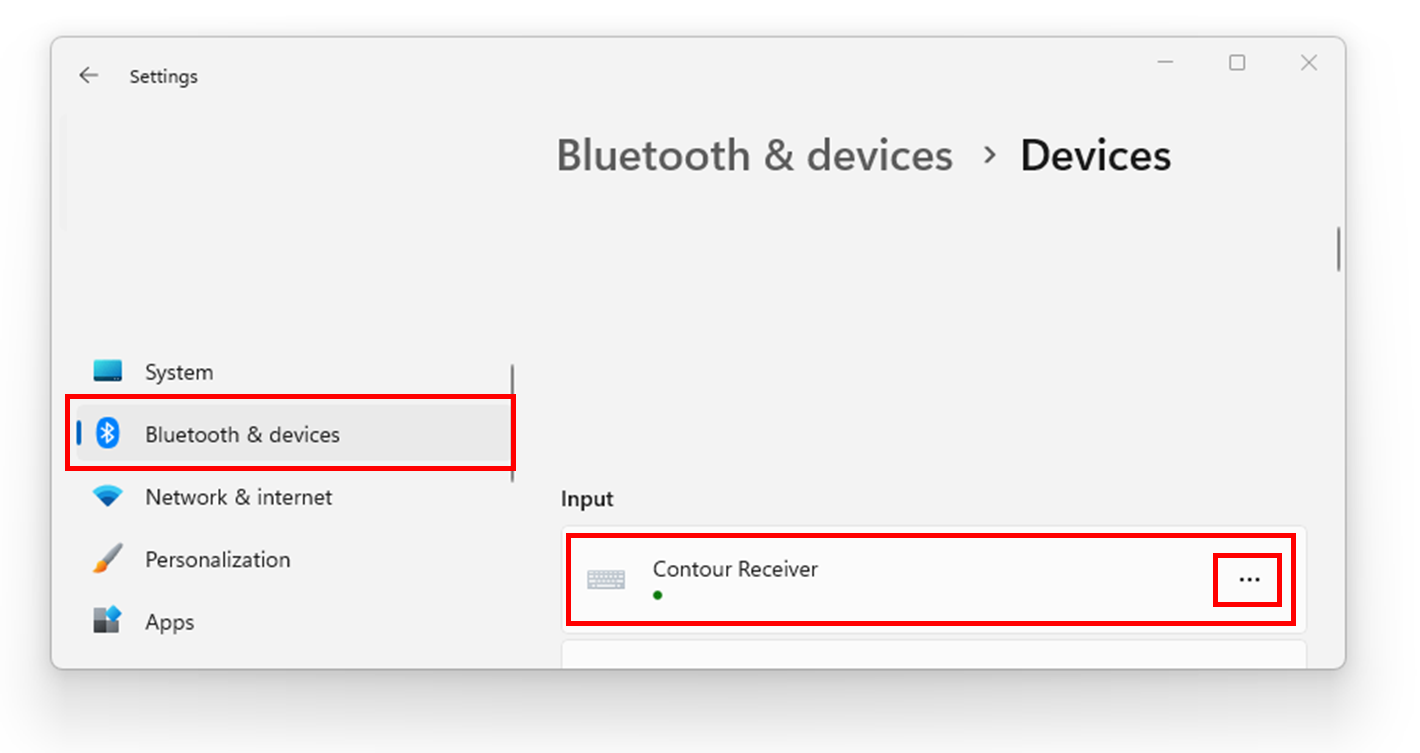Select the Contour Receiver device name

pyautogui.click(x=735, y=569)
